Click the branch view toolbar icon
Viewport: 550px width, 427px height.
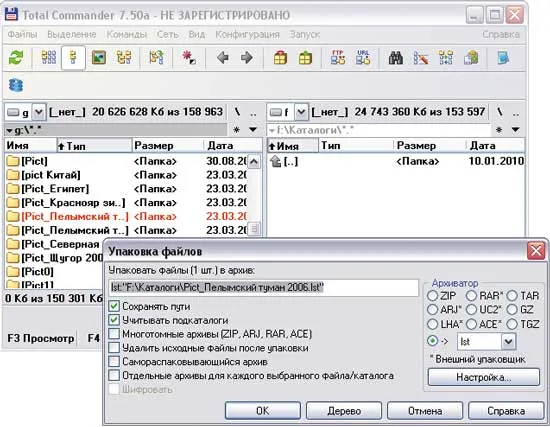click(156, 58)
